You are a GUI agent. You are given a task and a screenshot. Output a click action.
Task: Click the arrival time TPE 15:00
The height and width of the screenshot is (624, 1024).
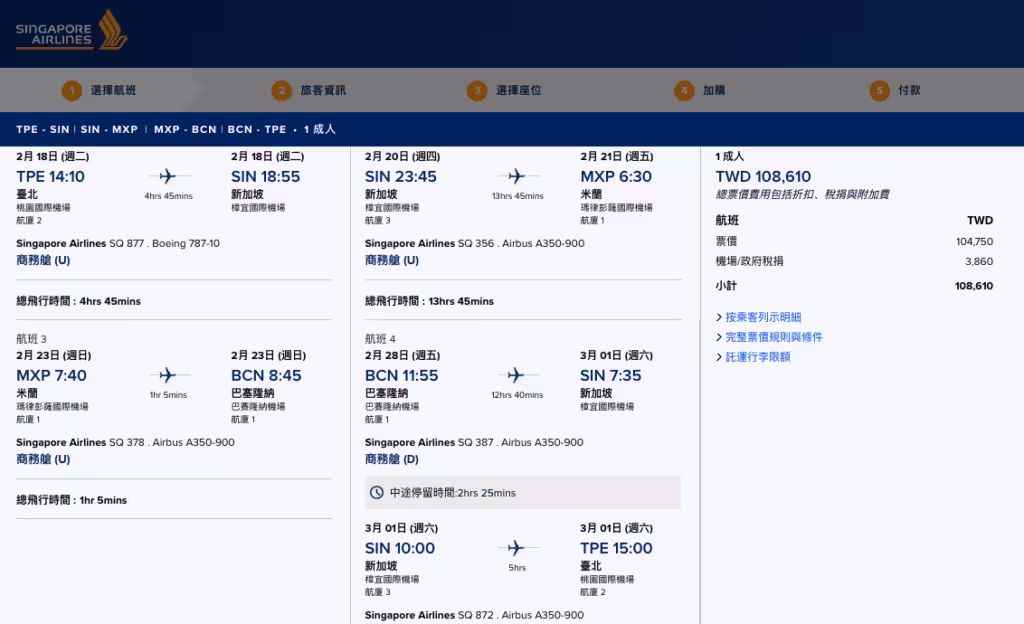coord(616,548)
